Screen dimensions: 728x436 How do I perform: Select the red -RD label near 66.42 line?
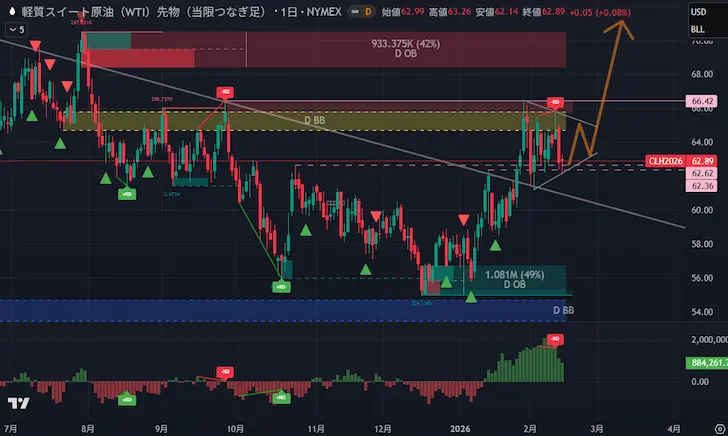tap(555, 102)
